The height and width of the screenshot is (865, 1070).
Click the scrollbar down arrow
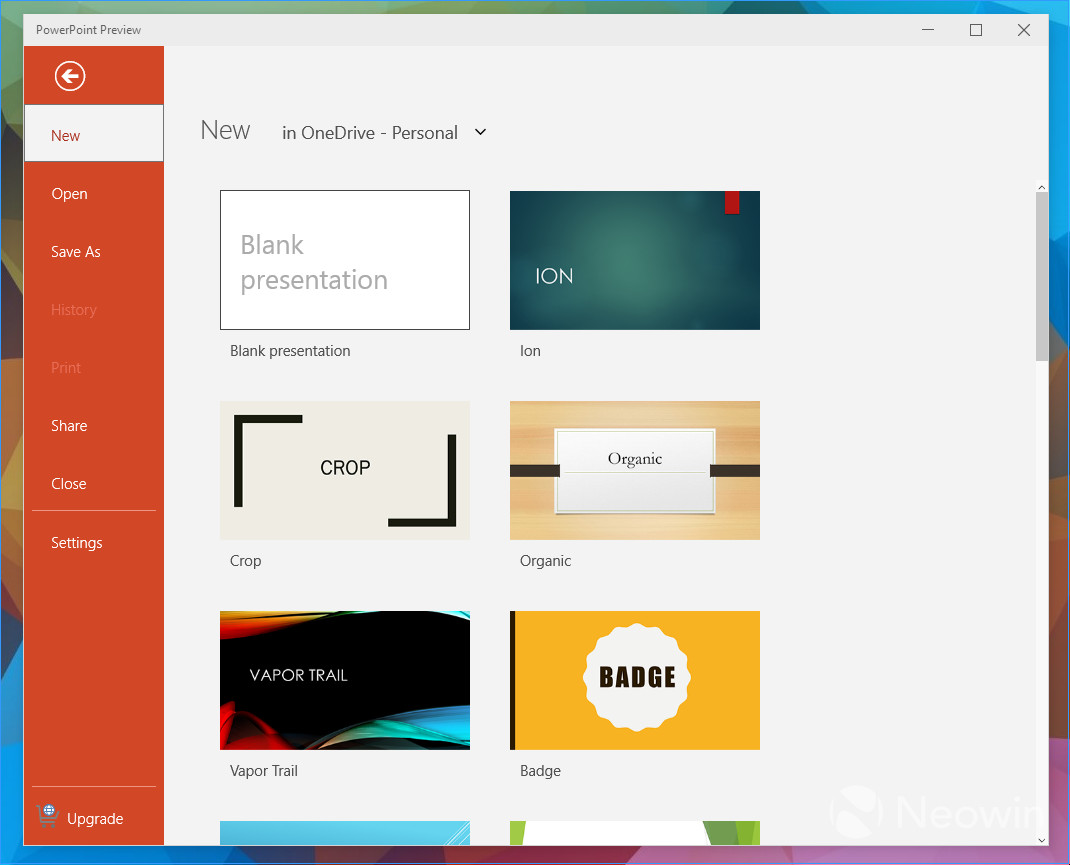(1041, 841)
